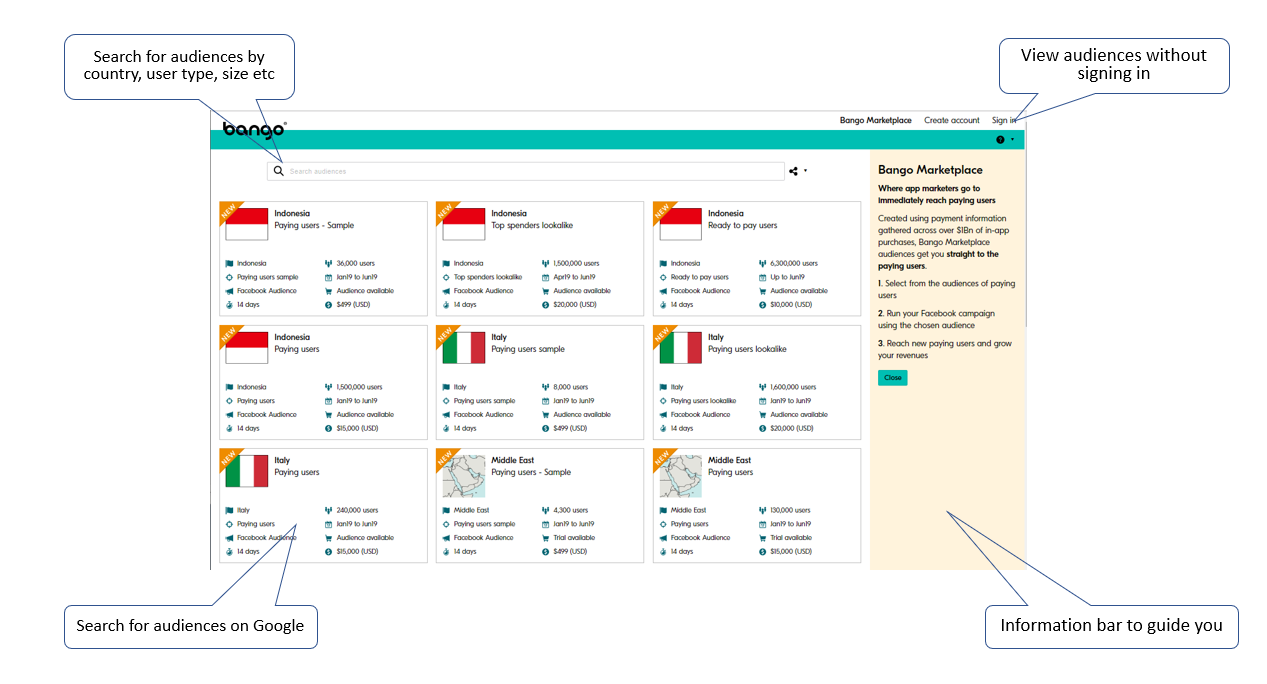This screenshot has width=1267, height=684.
Task: Click users icon beside 130,000 users
Action: (762, 510)
